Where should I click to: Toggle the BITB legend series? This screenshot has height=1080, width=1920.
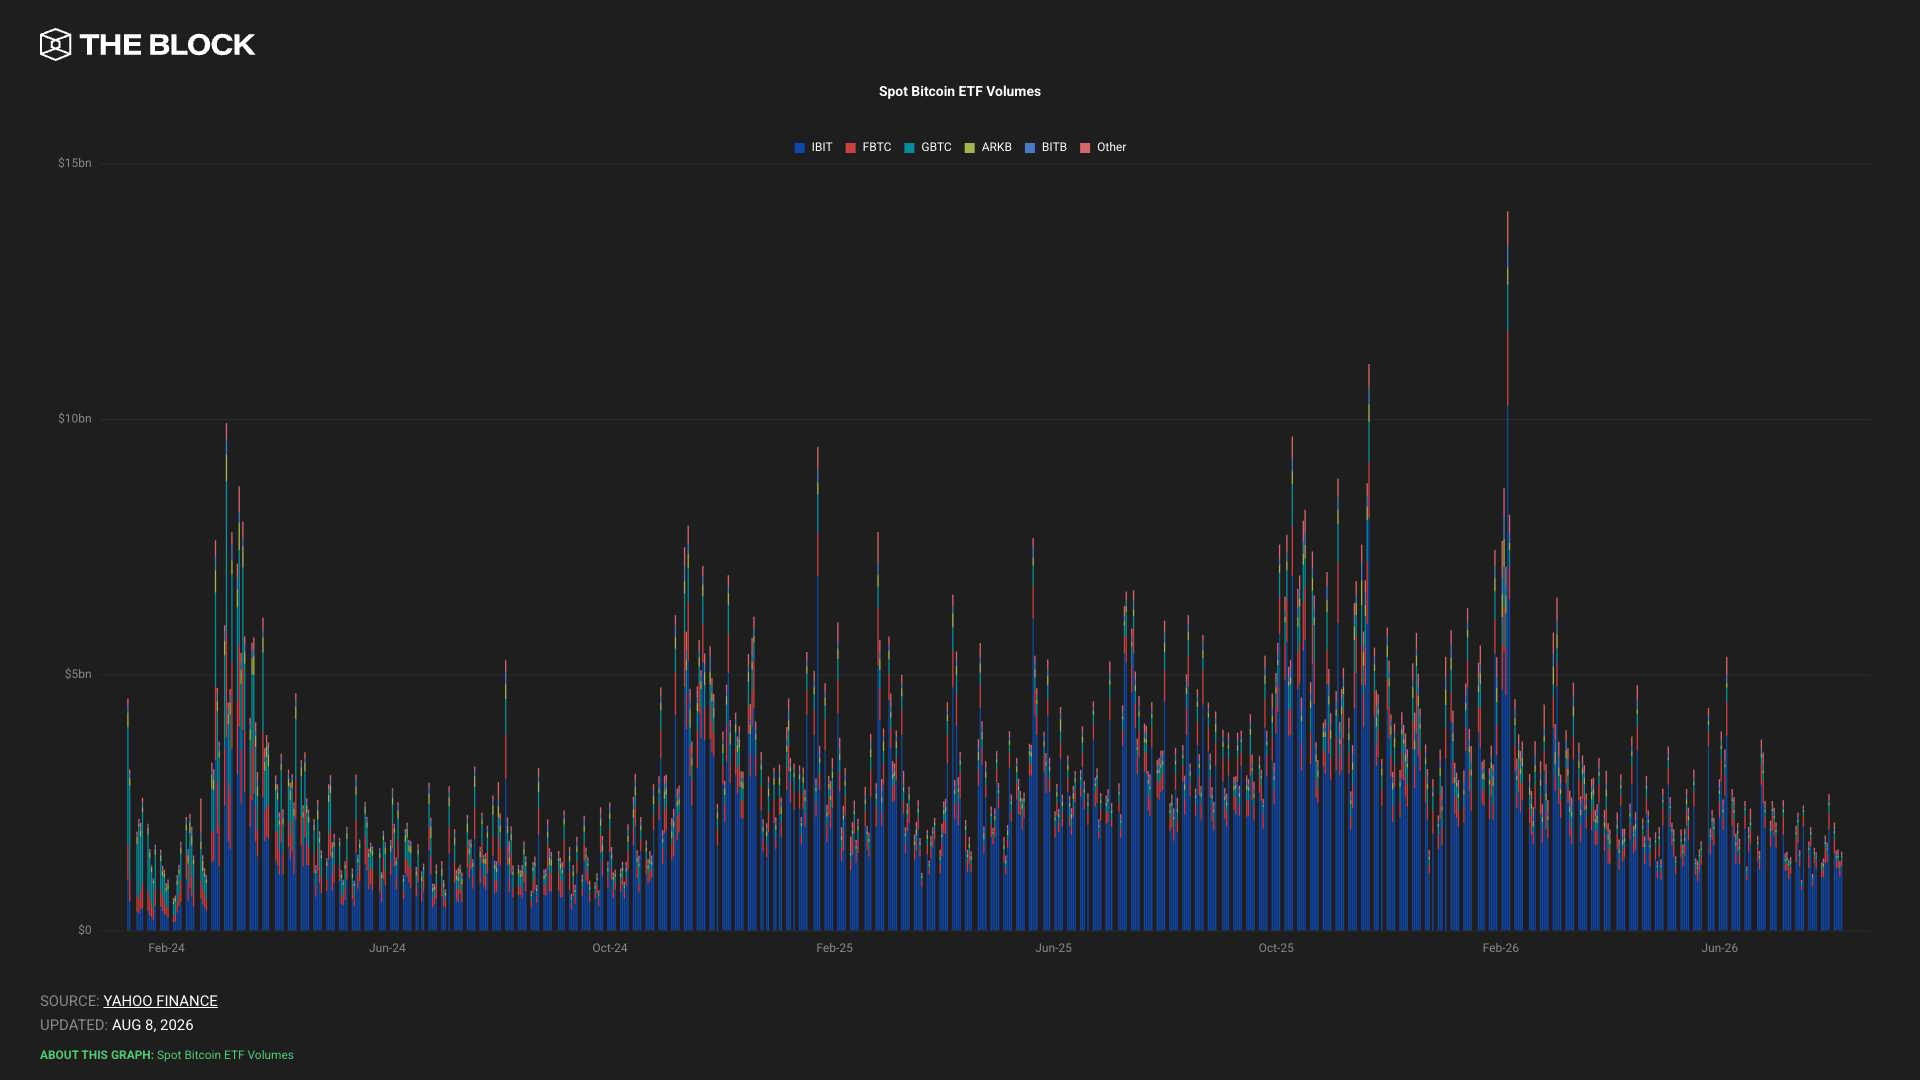coord(1046,147)
